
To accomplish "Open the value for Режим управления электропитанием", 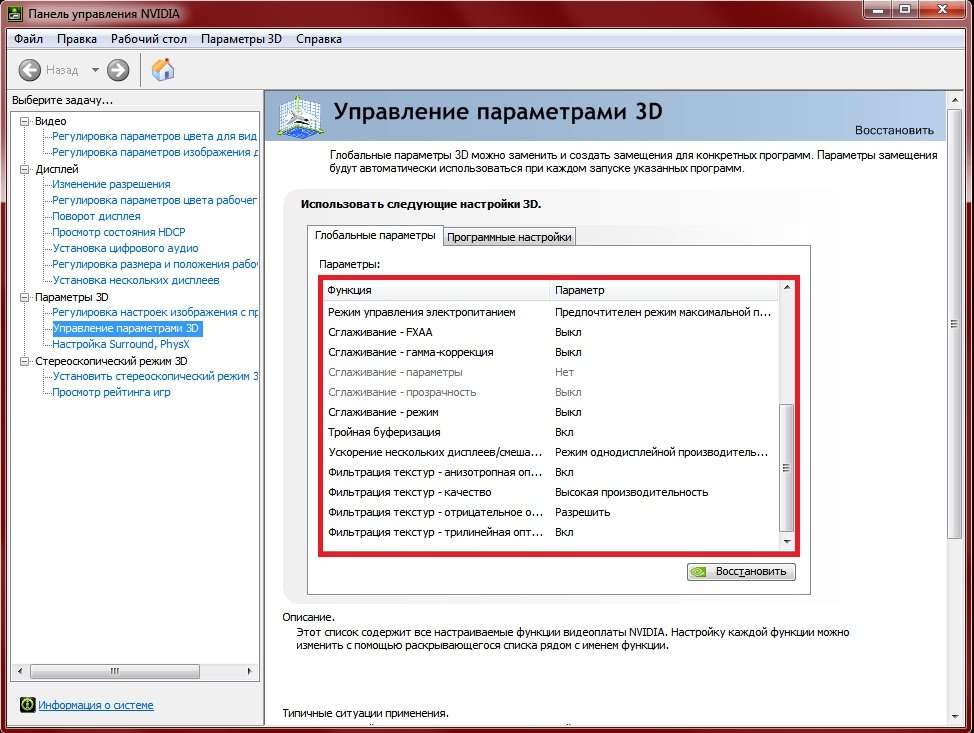I will [663, 312].
